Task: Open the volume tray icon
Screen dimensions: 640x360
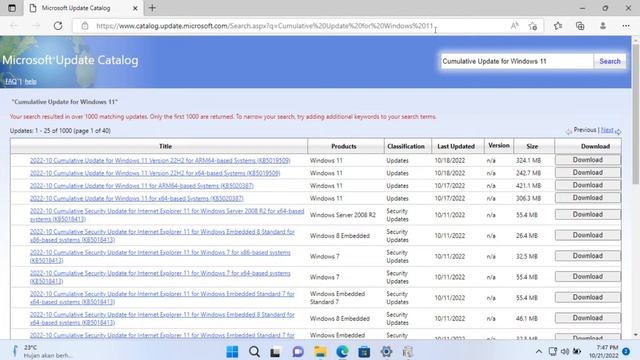Action: 565,351
